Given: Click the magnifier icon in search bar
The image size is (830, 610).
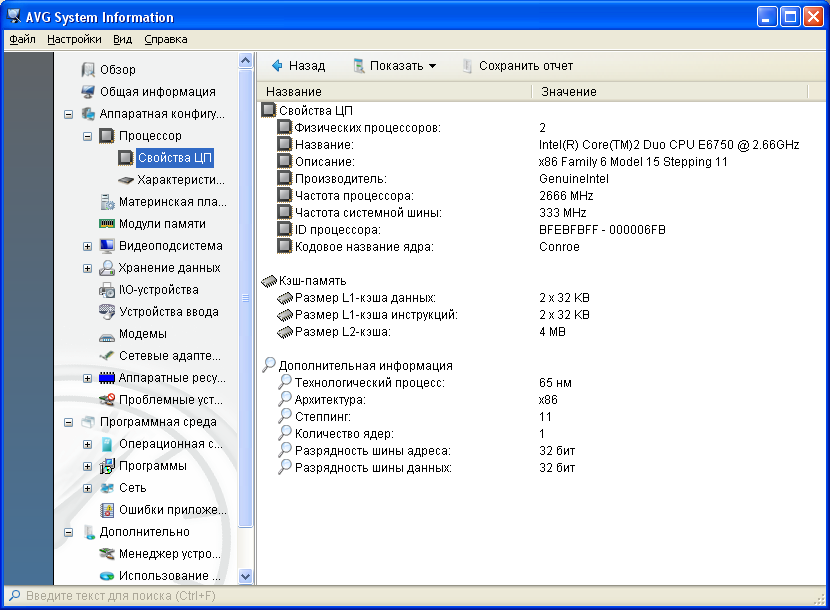Looking at the screenshot, I should [x=14, y=596].
